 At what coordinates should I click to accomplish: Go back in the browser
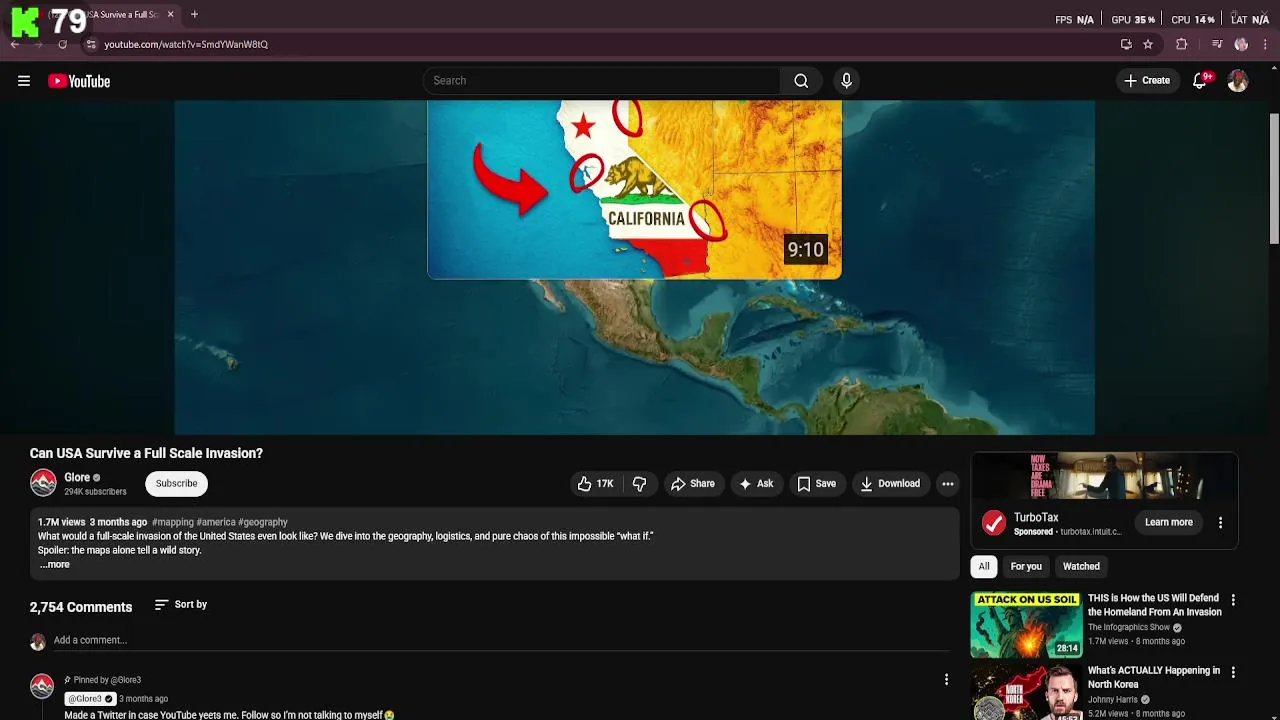(15, 44)
